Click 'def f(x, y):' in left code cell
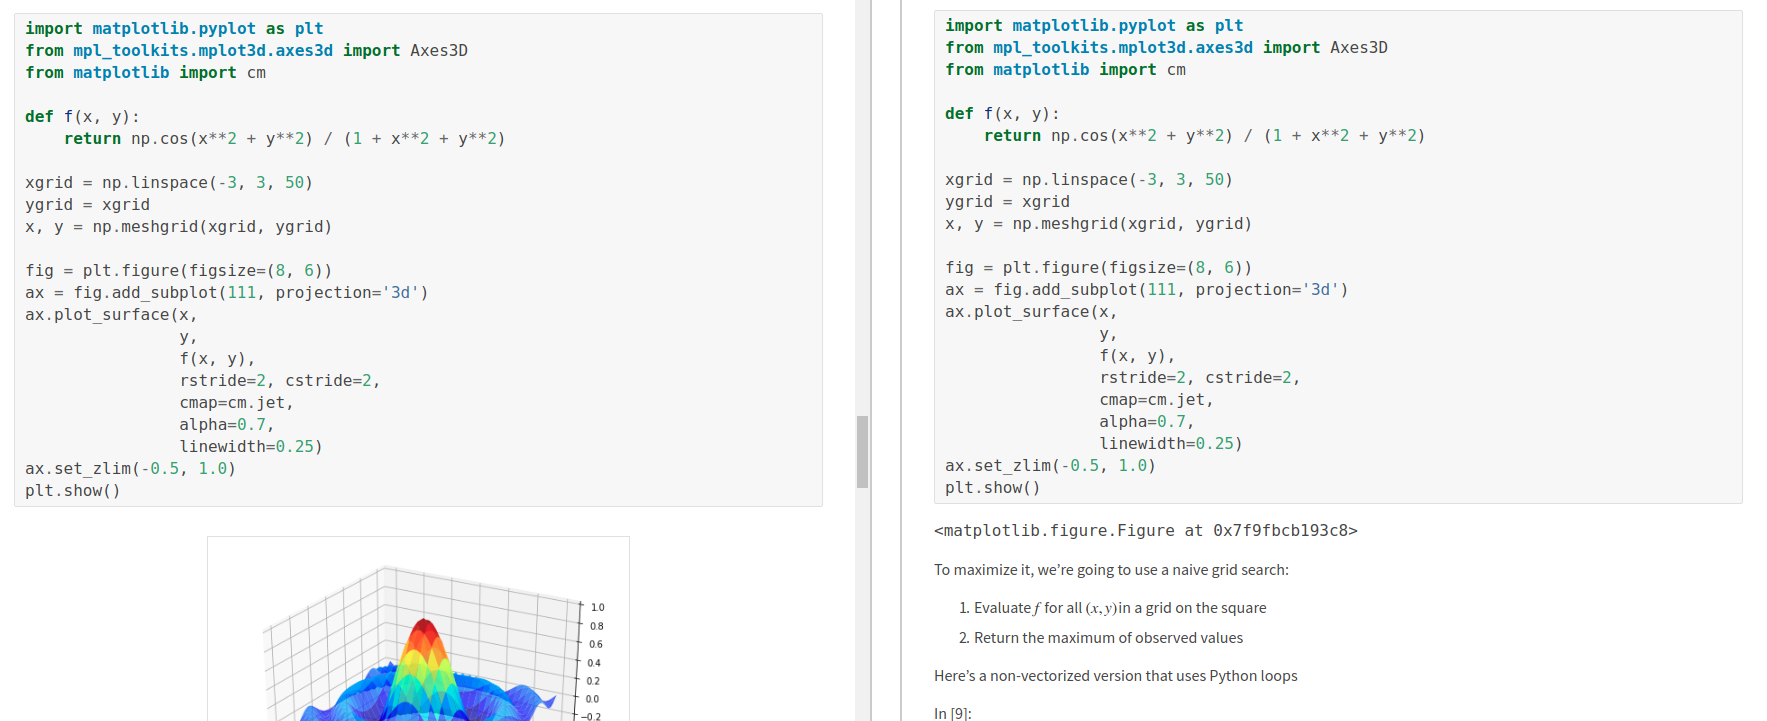The height and width of the screenshot is (721, 1767). 82,117
